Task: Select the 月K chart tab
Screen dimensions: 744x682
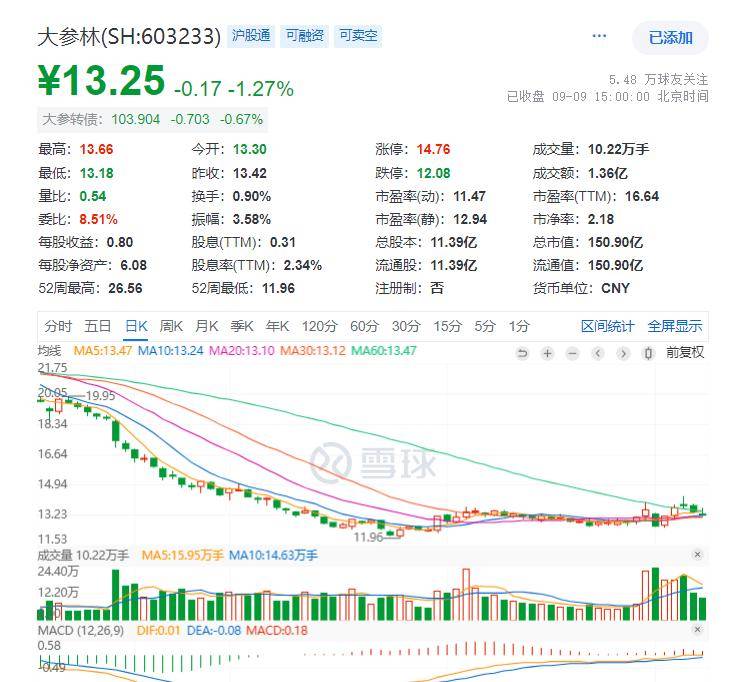Action: coord(206,327)
